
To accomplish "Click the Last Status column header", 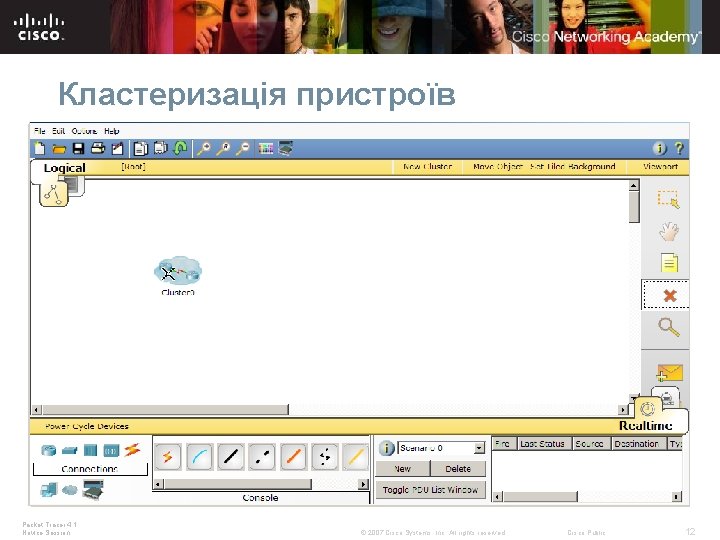I will pos(542,444).
